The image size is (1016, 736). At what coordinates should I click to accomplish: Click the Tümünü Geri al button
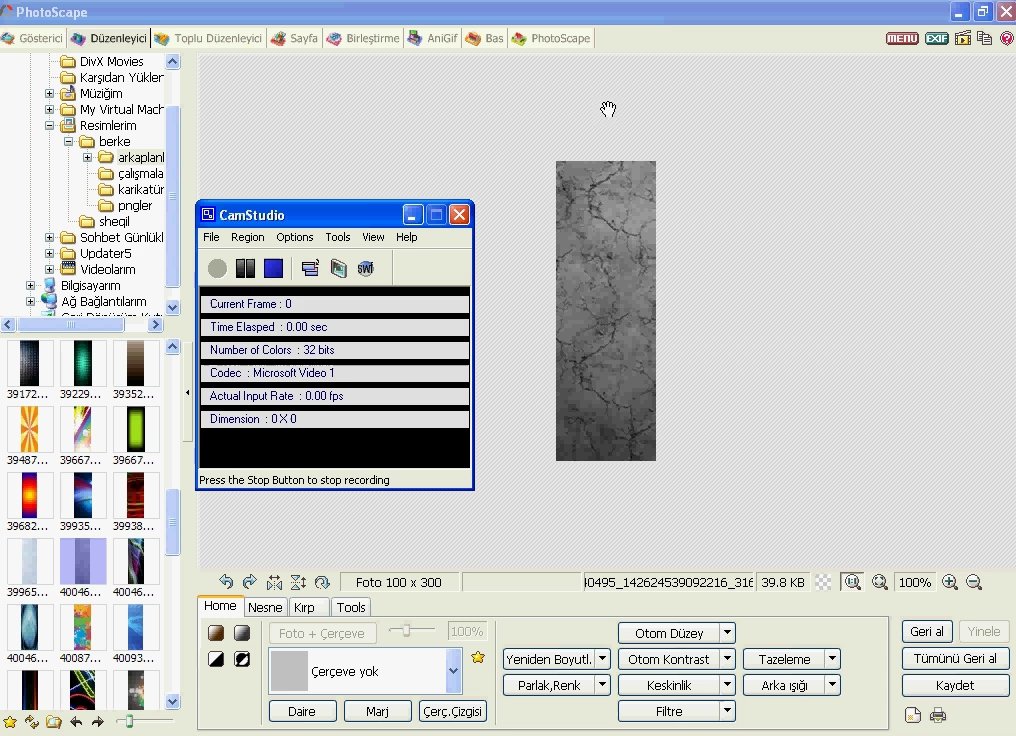pos(955,658)
